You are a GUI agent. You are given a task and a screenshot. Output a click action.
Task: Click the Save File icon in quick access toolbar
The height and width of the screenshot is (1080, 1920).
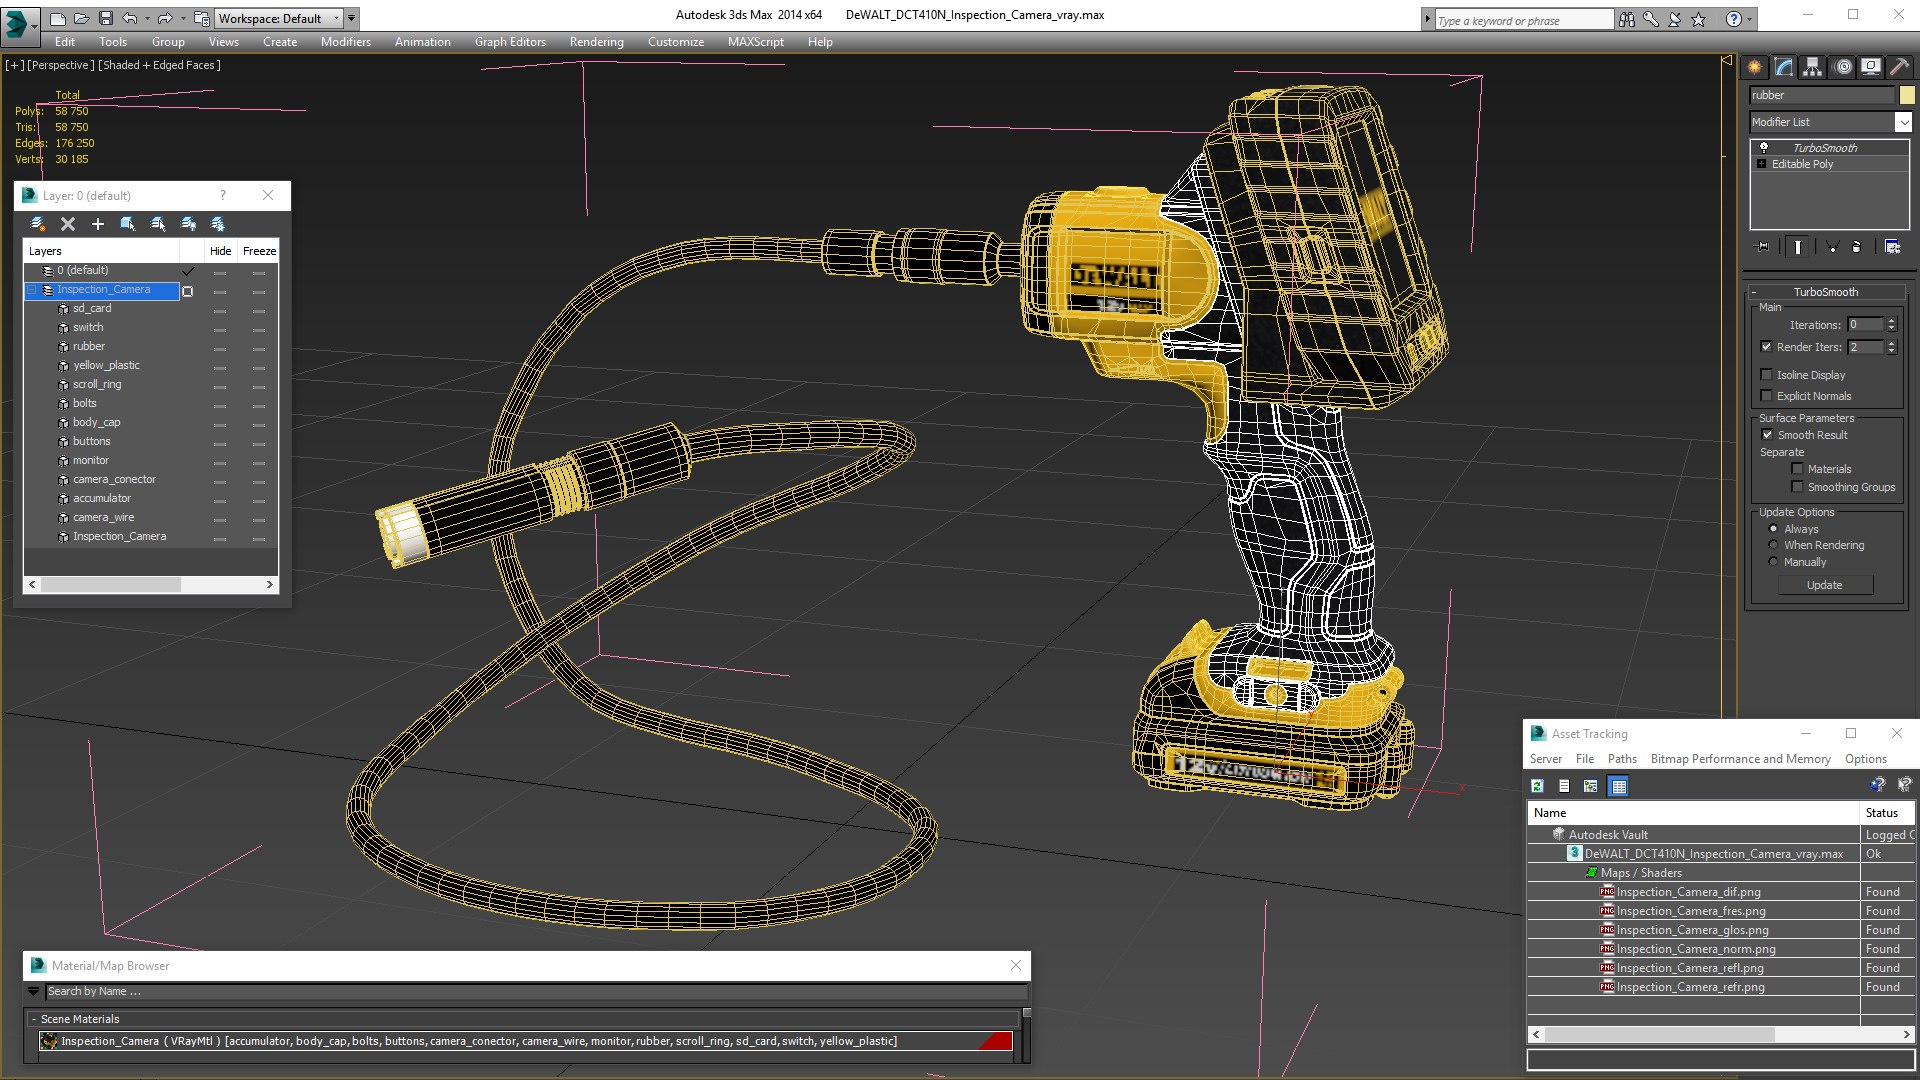coord(105,18)
